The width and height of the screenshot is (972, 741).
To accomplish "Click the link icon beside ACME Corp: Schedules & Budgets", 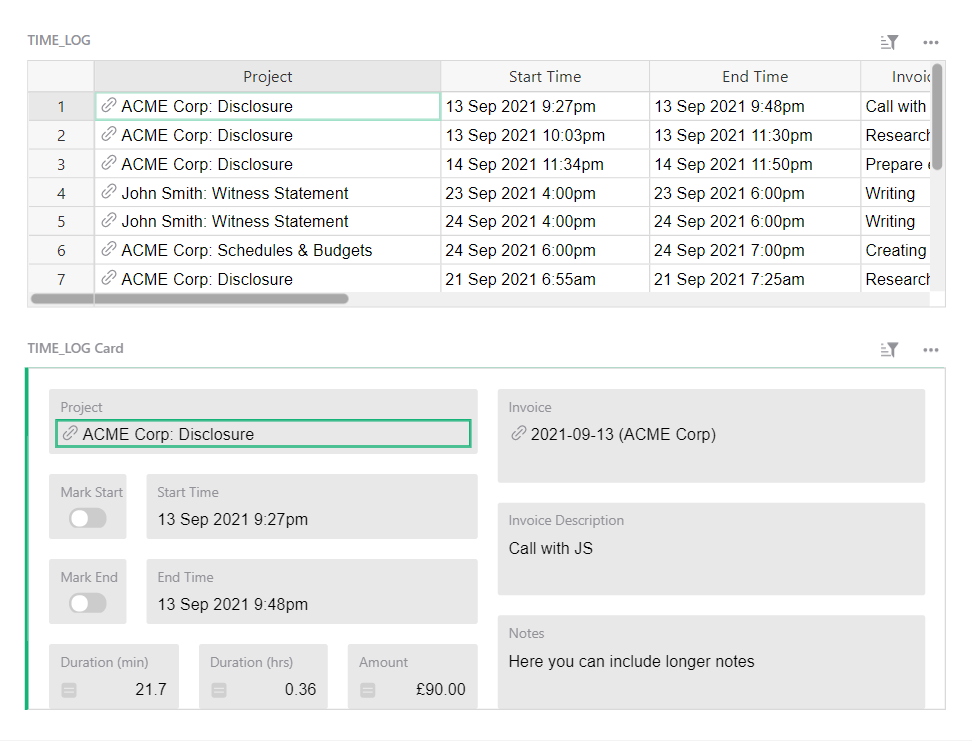I will click(108, 250).
